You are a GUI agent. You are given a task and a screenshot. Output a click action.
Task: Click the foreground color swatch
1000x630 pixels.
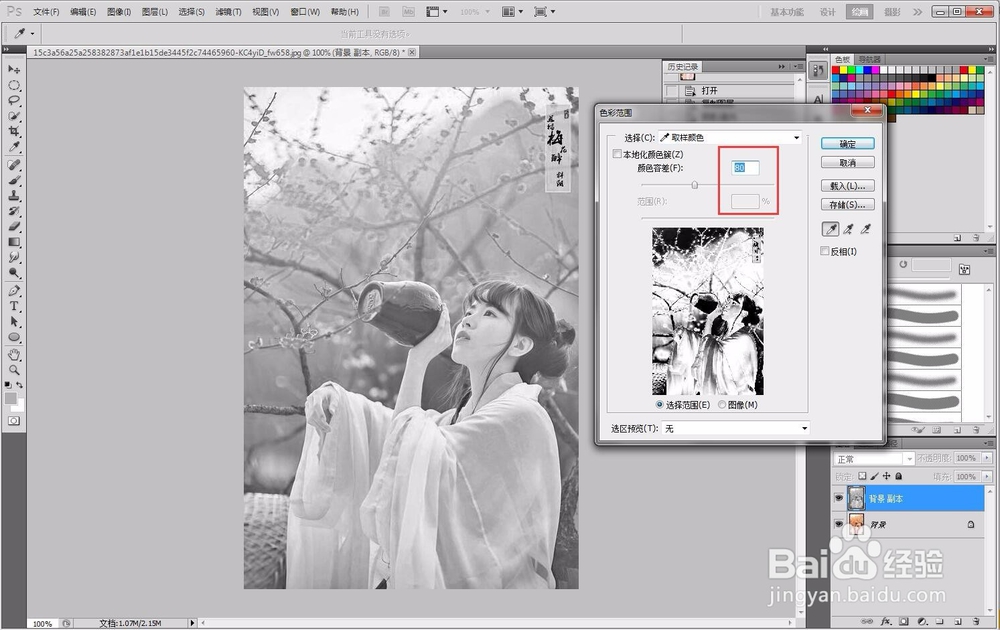11,399
